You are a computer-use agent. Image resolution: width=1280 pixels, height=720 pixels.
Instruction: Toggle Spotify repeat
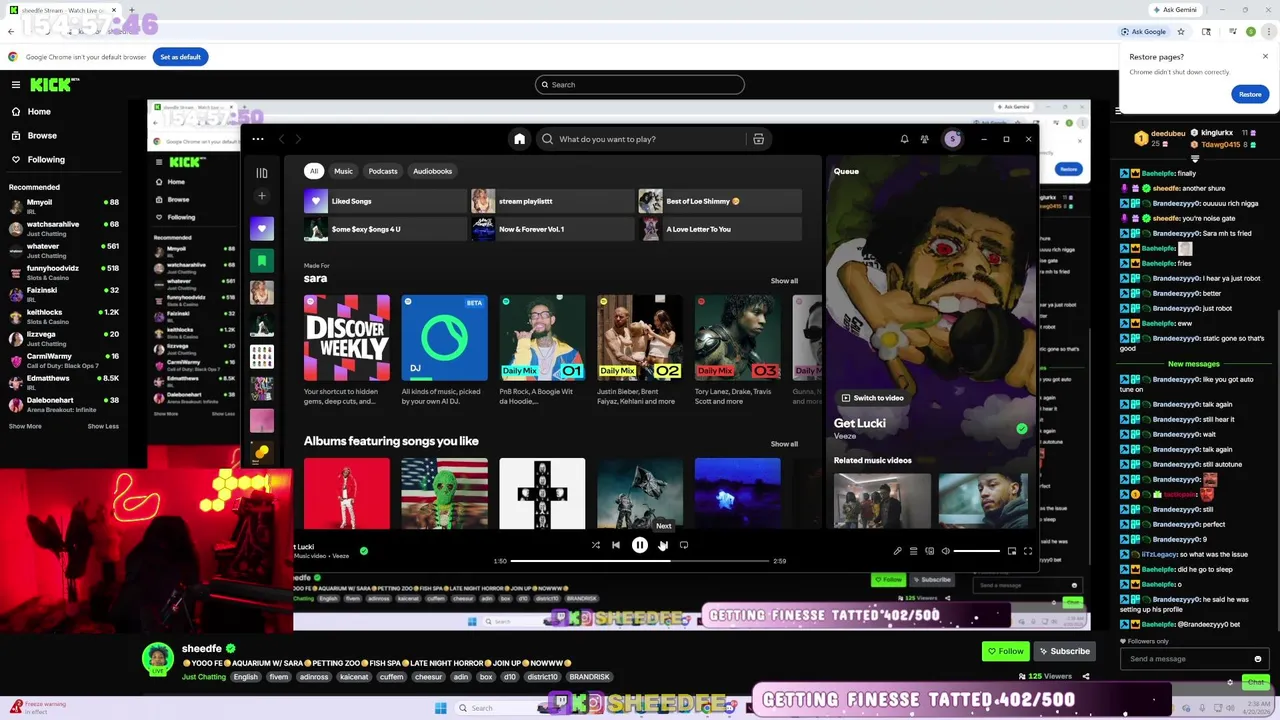(x=684, y=545)
